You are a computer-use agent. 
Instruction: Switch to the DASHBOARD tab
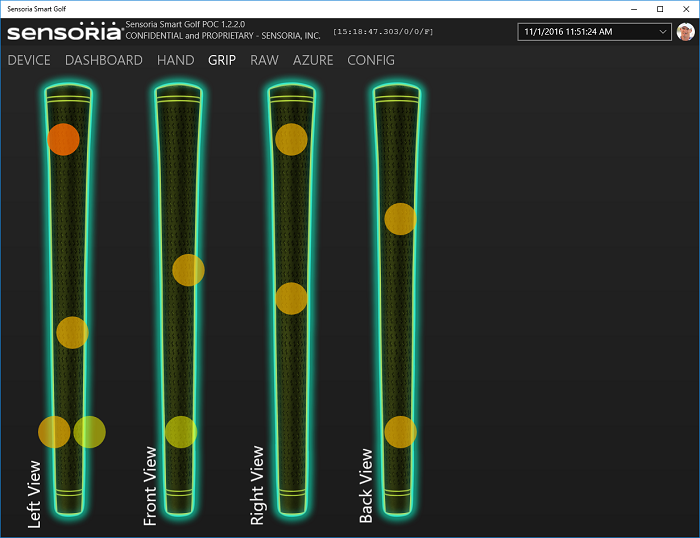104,60
